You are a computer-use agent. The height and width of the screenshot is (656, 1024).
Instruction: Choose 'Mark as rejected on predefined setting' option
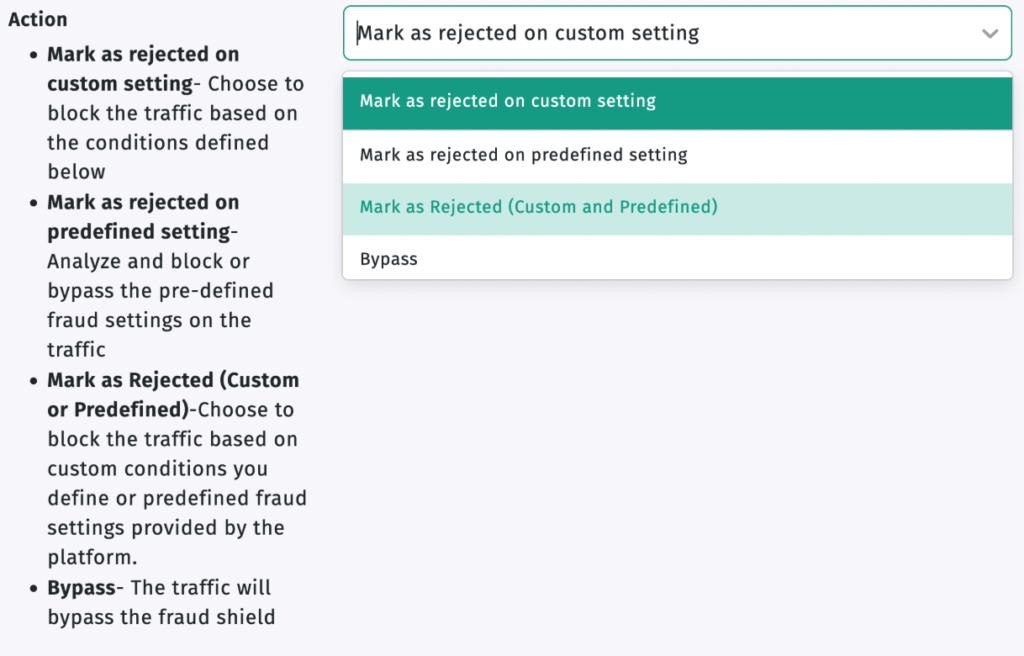[523, 155]
